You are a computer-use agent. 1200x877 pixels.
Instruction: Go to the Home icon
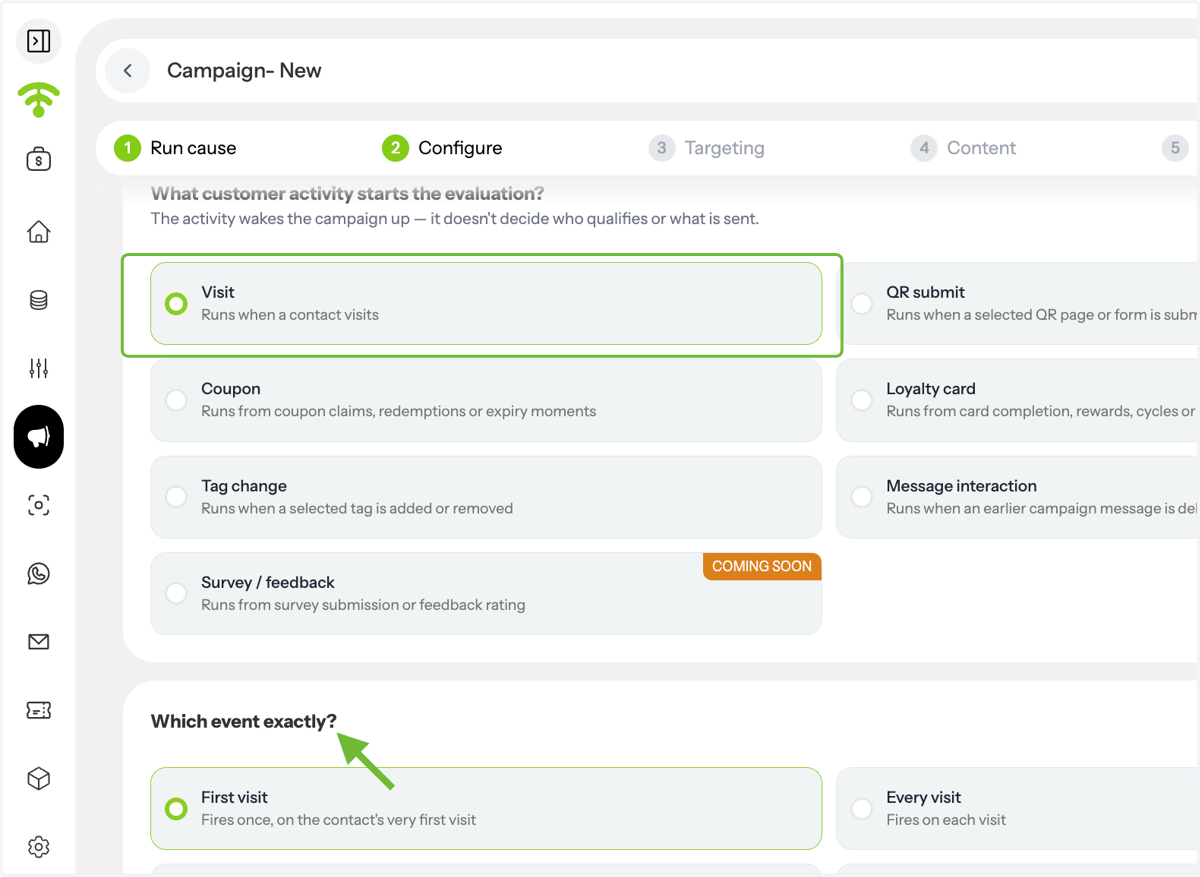pyautogui.click(x=39, y=232)
